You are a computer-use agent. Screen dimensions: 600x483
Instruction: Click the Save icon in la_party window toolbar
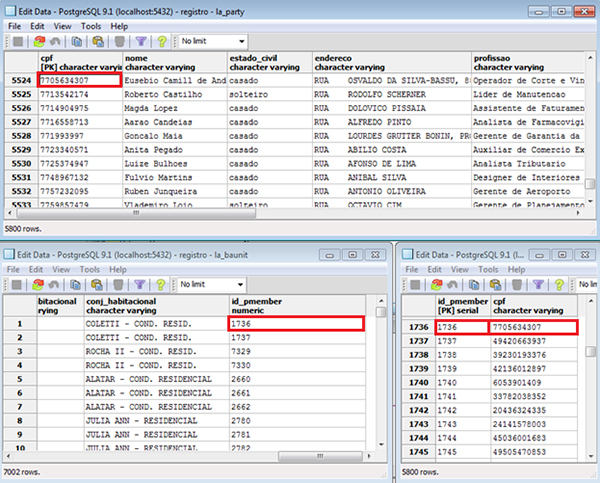(18, 42)
